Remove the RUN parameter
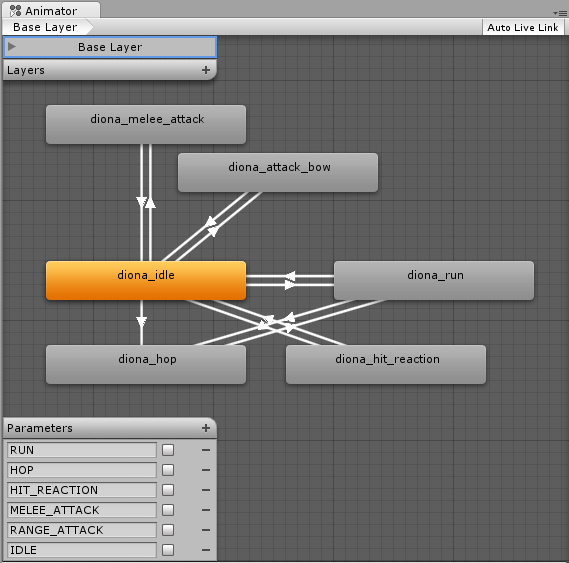The width and height of the screenshot is (569, 563). (206, 450)
